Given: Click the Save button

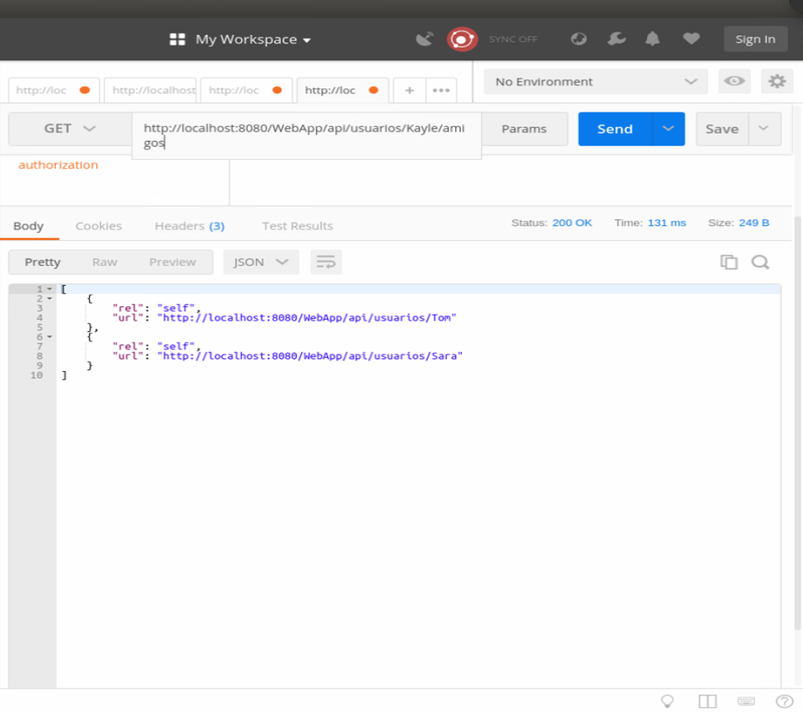Looking at the screenshot, I should tap(722, 129).
